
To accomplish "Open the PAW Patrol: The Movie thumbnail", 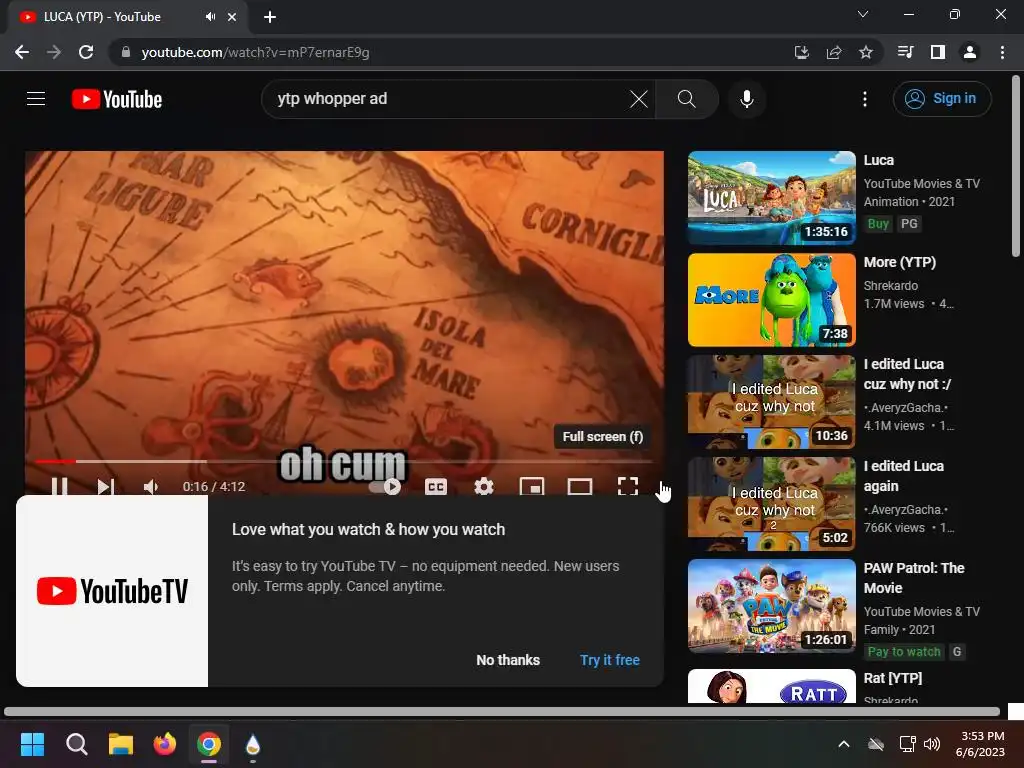I will [772, 606].
